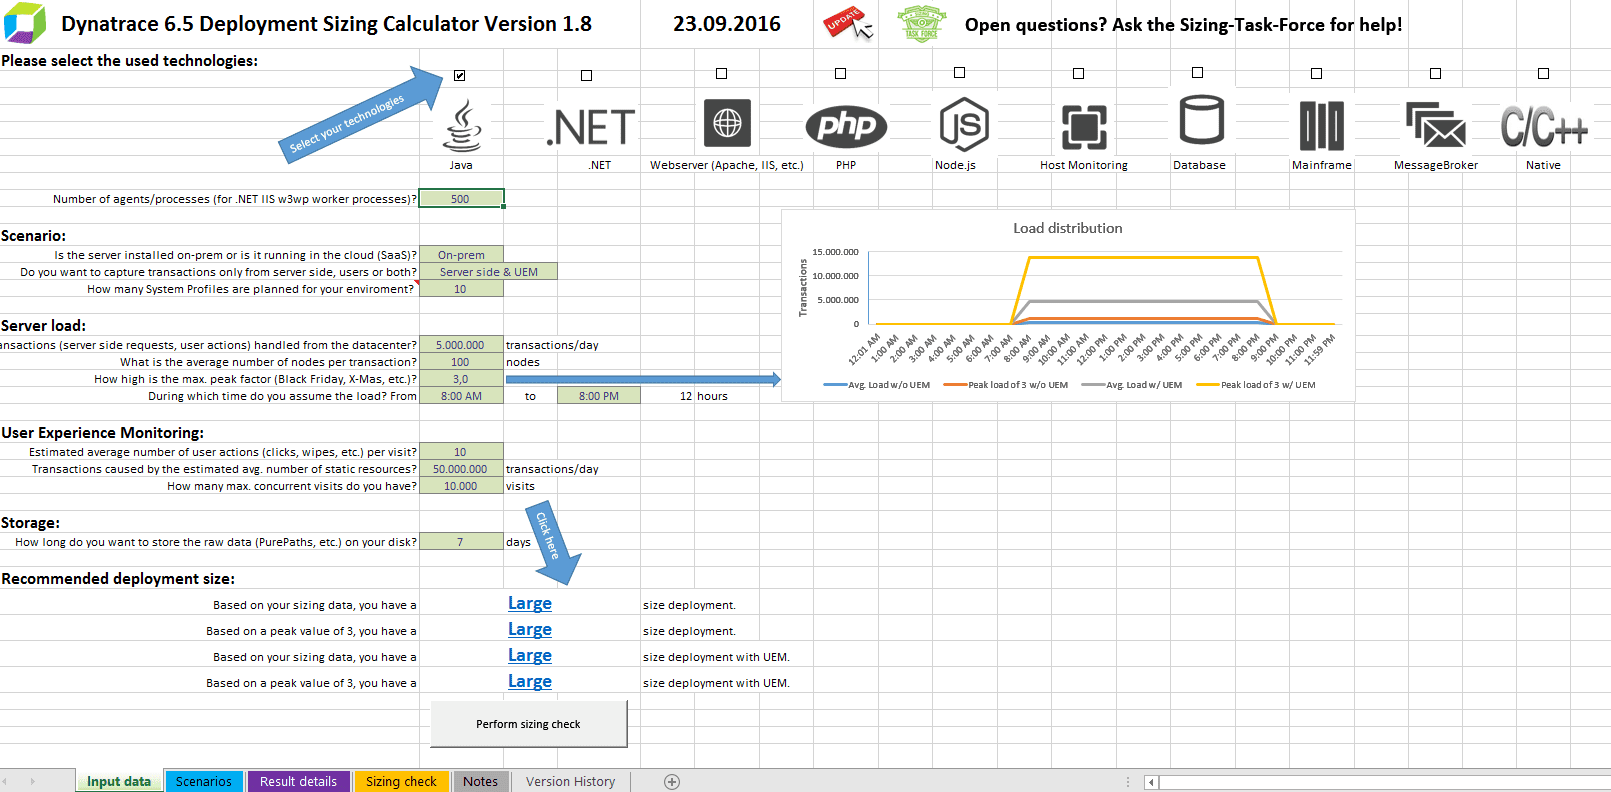The image size is (1611, 792).
Task: Tick the PHP technology checkbox
Action: 840,74
